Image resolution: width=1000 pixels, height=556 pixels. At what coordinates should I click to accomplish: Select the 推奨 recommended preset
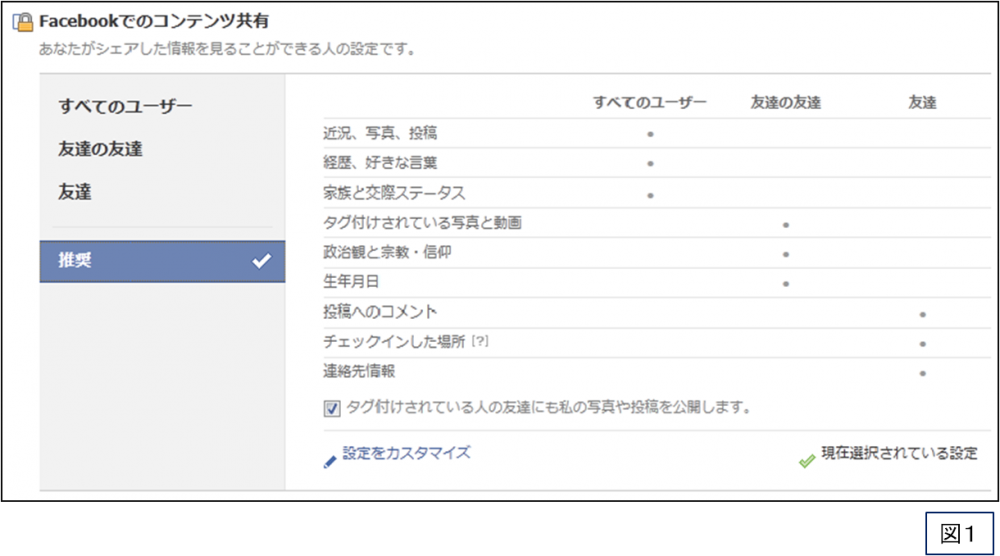[x=162, y=261]
